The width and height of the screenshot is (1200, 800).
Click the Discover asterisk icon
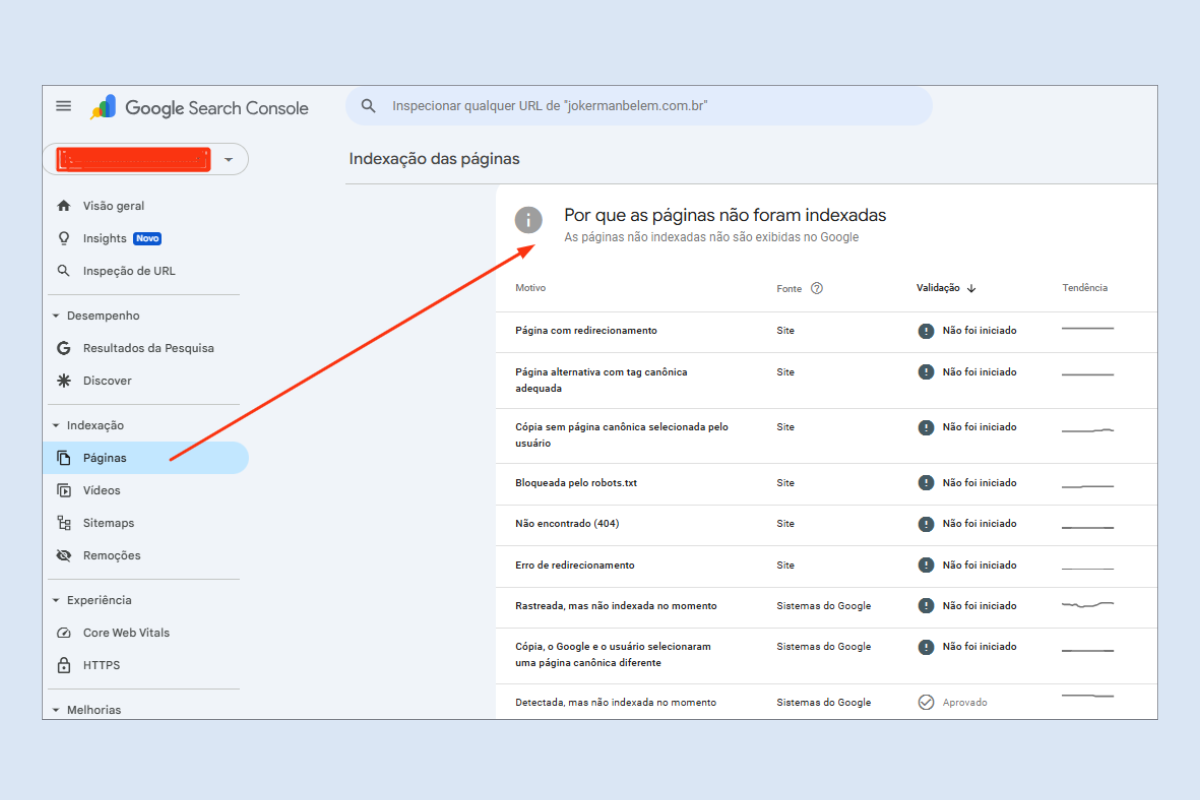(x=64, y=381)
